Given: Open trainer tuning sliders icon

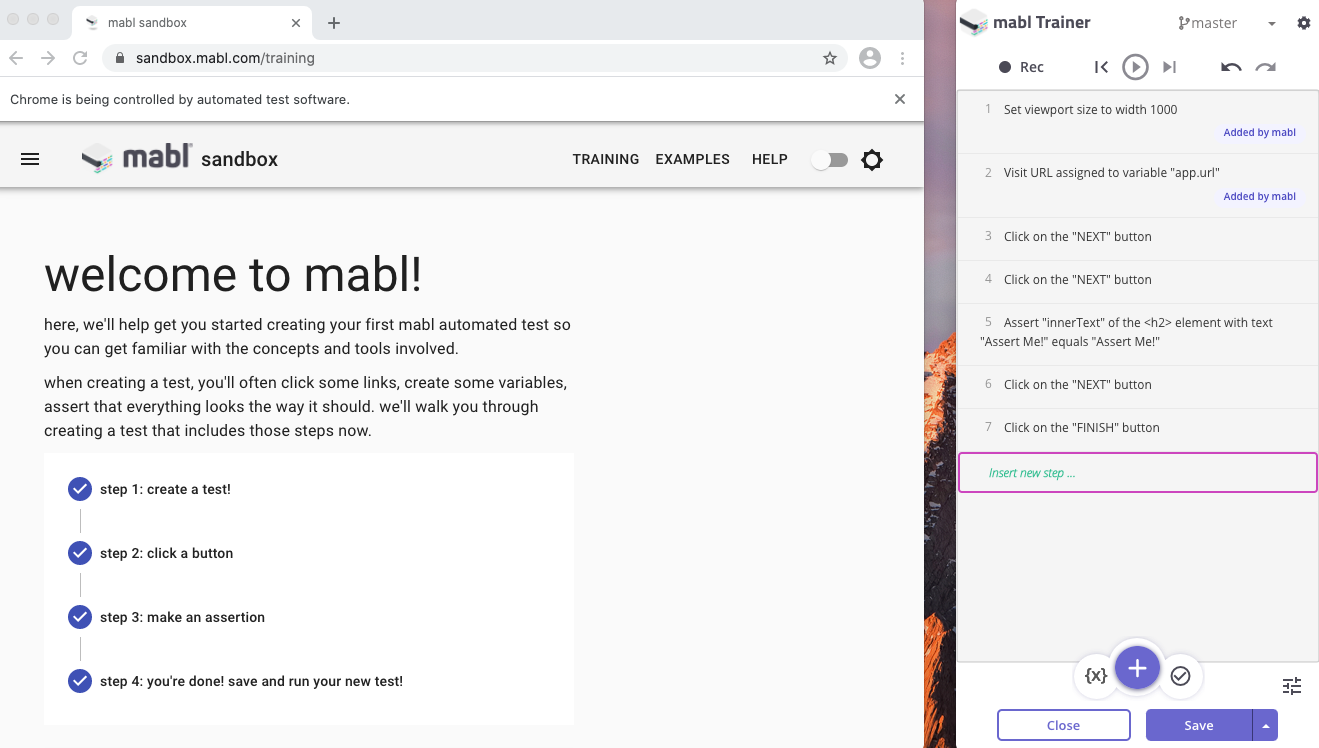Looking at the screenshot, I should (x=1292, y=686).
